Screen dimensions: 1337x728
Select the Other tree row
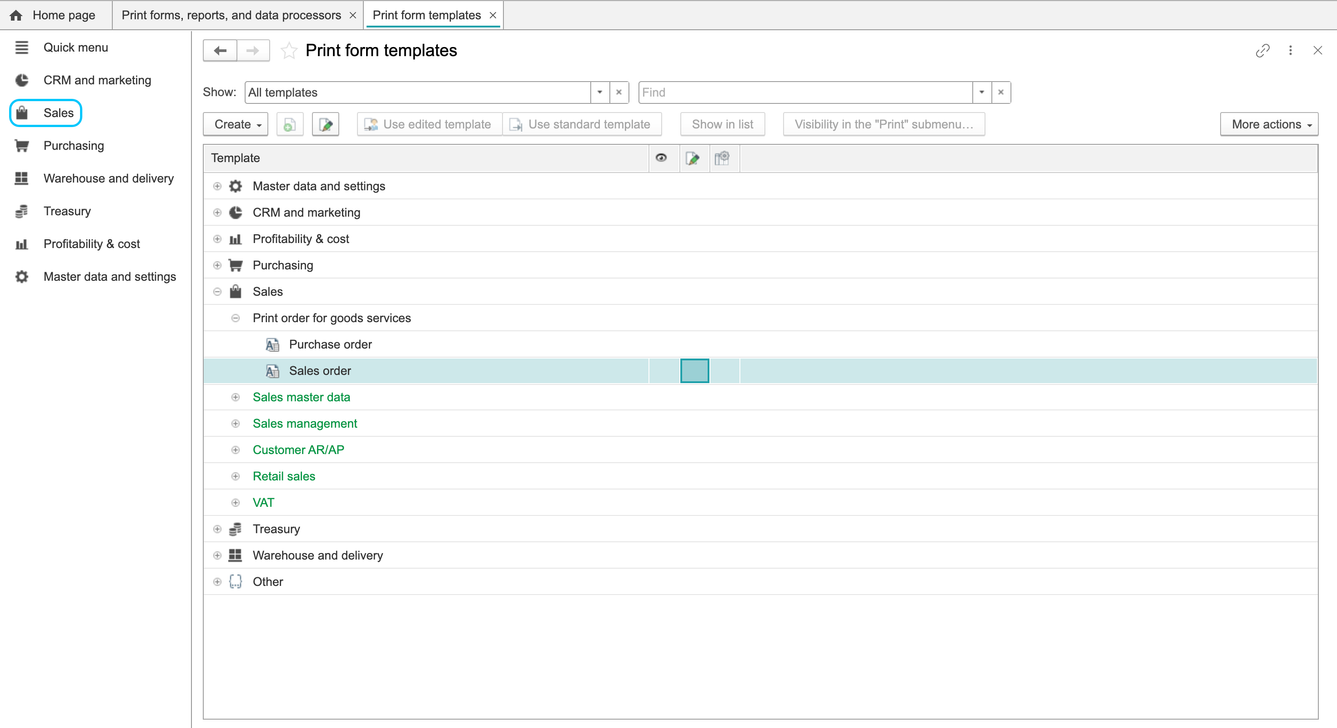tap(760, 582)
